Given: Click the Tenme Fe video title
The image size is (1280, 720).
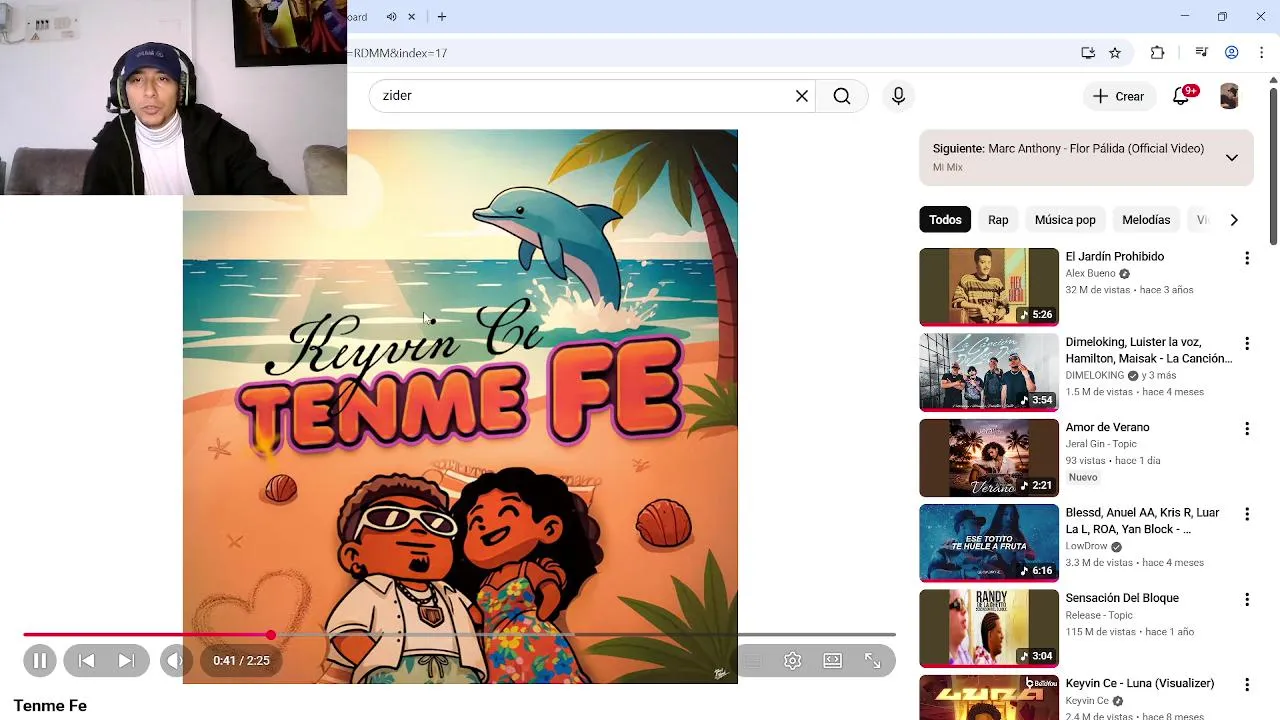Looking at the screenshot, I should [x=50, y=706].
